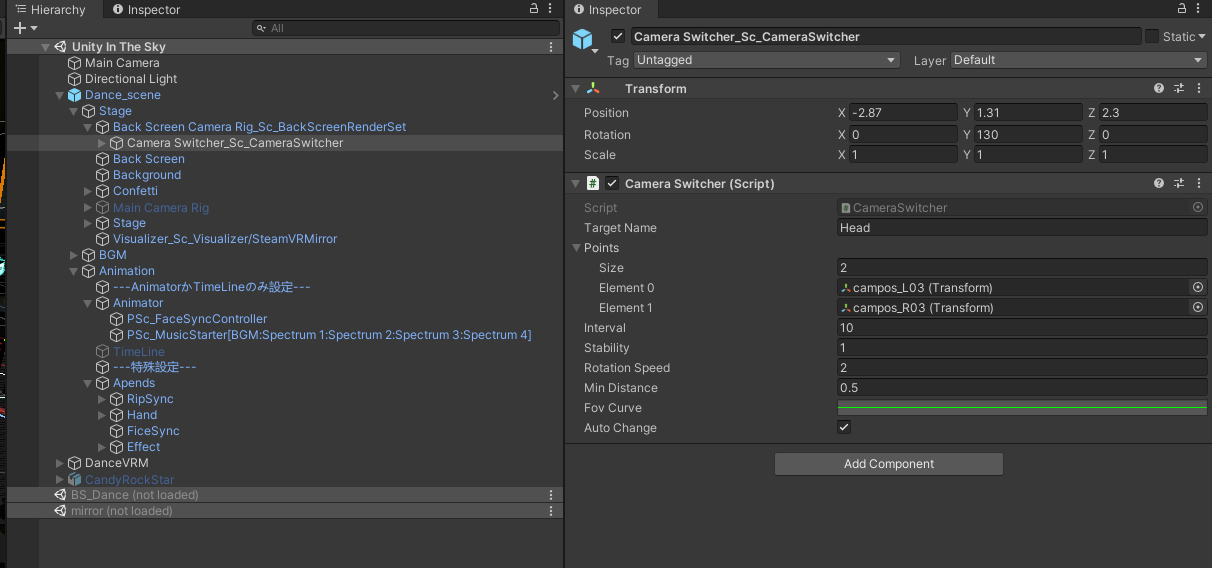
Task: Uncheck the Auto Change option
Action: point(844,428)
